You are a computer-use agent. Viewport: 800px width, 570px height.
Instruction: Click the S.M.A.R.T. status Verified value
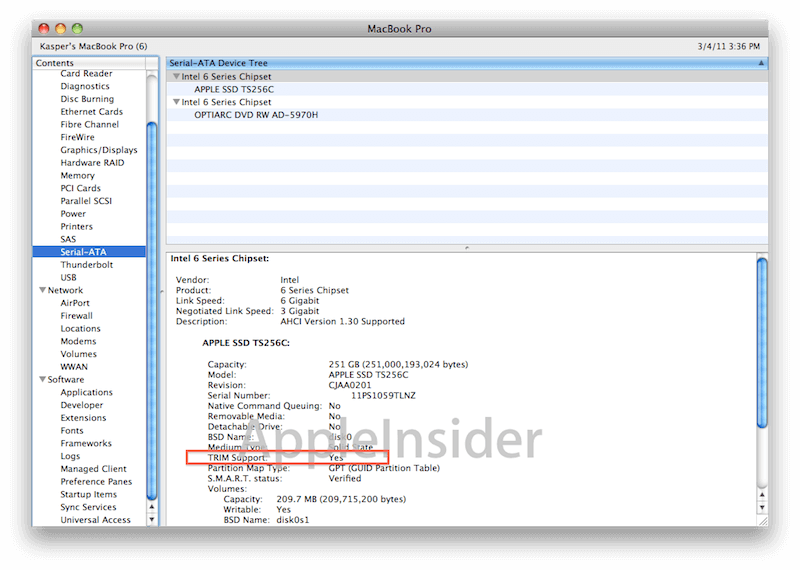tap(344, 479)
